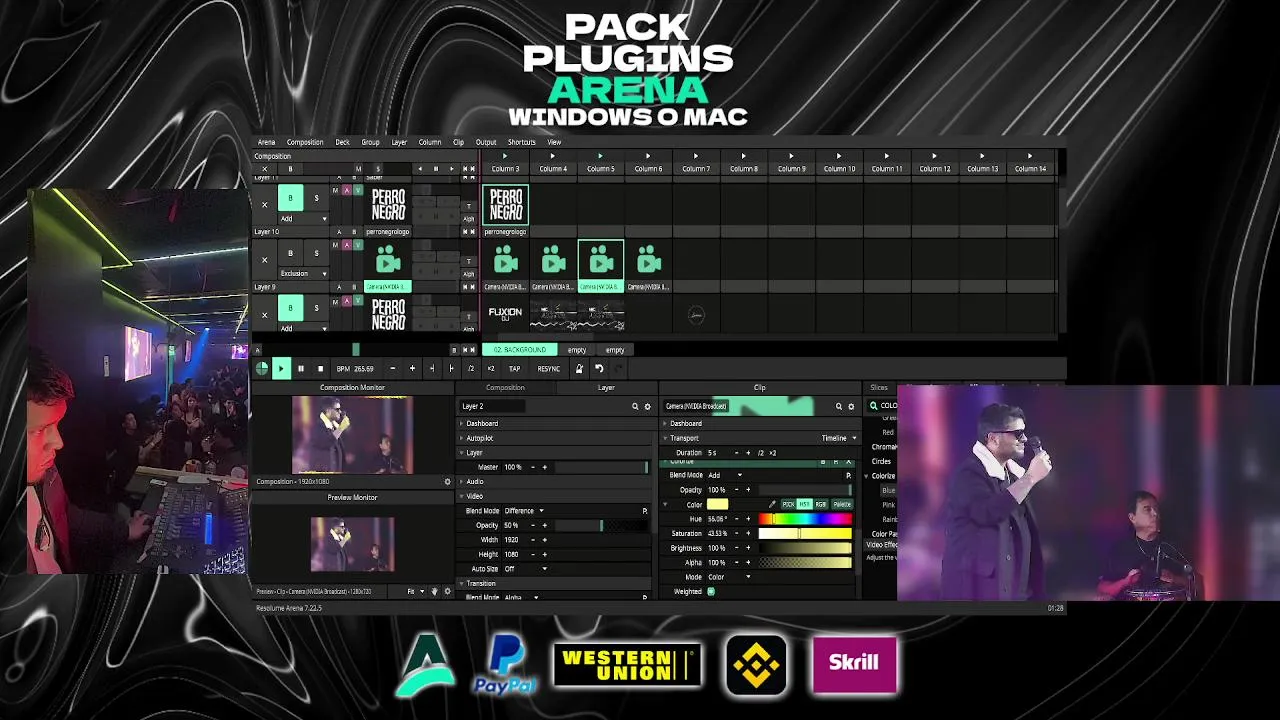
Task: Trigger Column 3 play arrow
Action: pyautogui.click(x=505, y=156)
